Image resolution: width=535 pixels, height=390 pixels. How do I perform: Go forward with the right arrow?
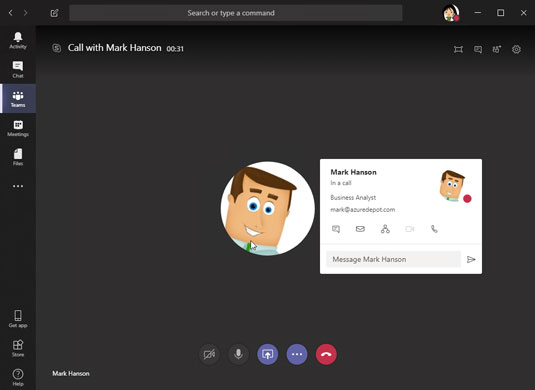[x=26, y=13]
